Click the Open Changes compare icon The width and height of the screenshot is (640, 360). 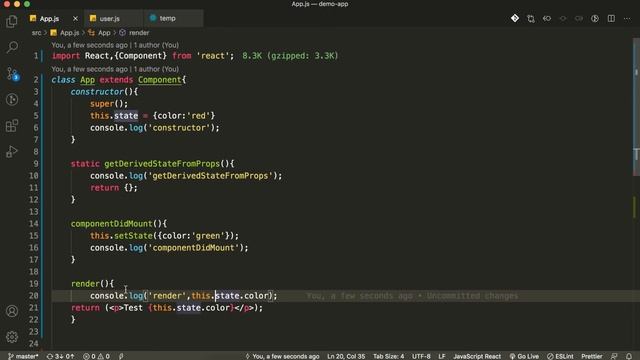531,18
